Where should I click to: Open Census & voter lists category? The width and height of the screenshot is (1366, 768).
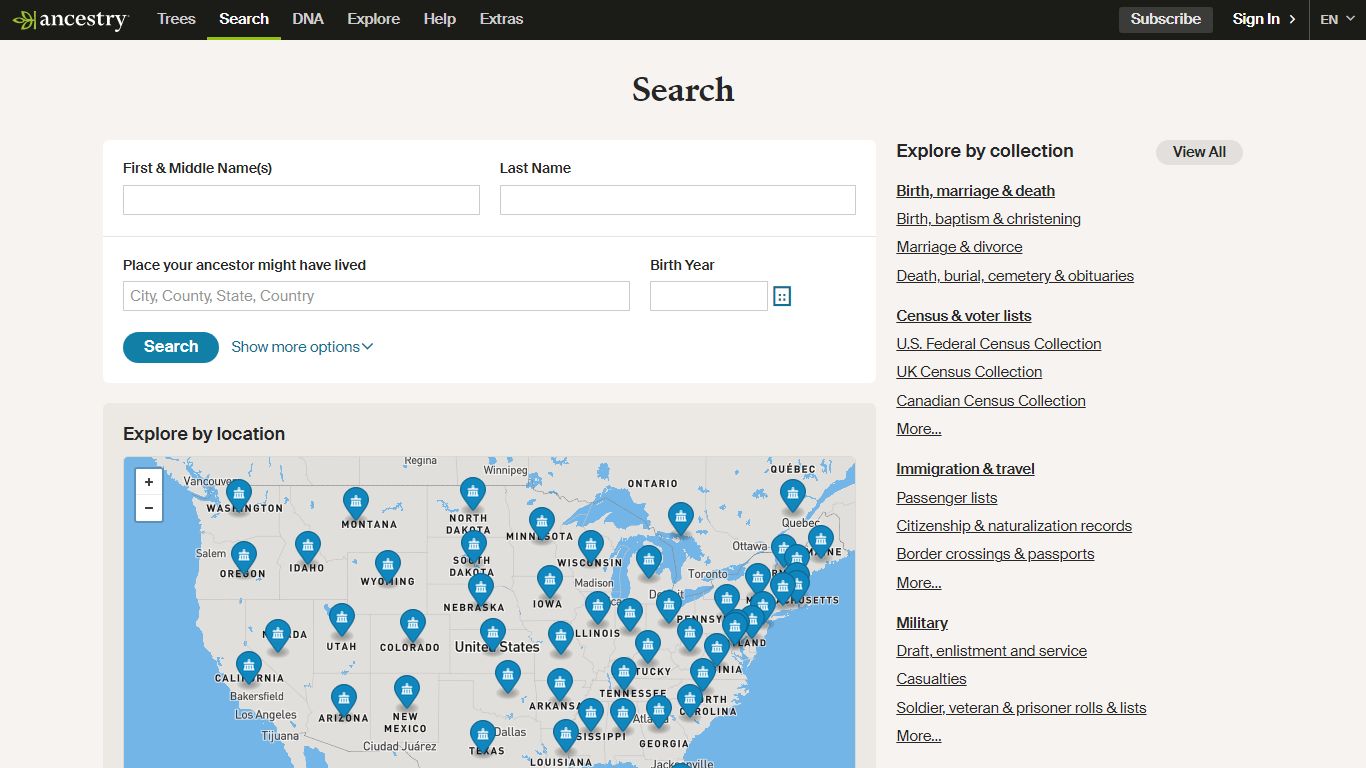(964, 316)
